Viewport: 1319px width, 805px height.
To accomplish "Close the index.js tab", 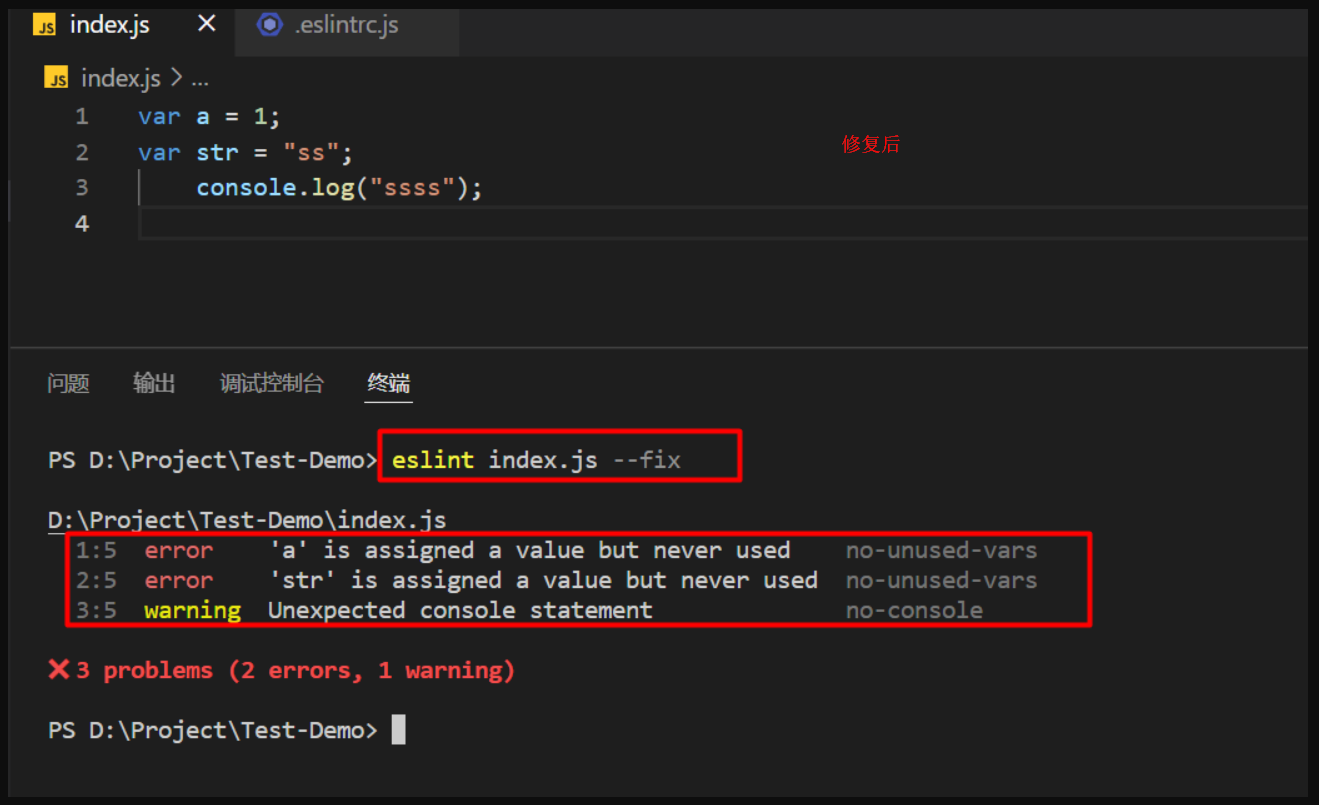I will click(207, 24).
